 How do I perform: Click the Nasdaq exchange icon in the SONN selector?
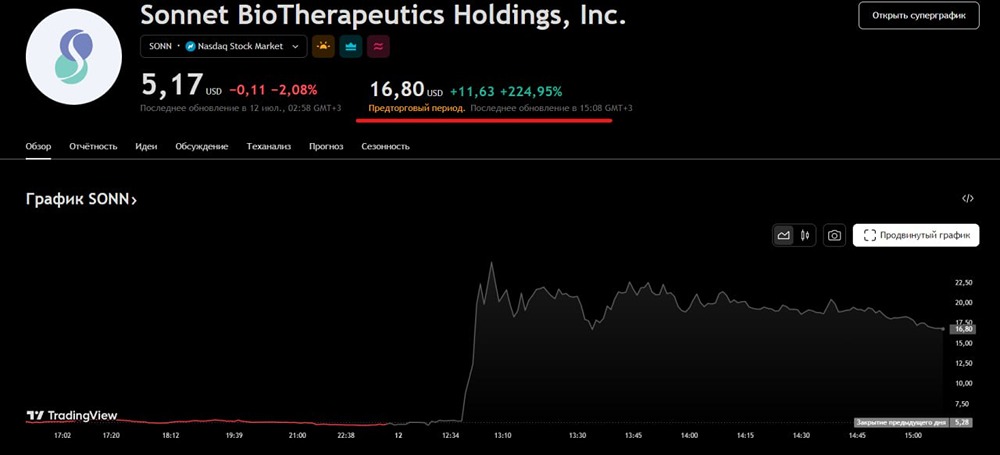pos(191,46)
